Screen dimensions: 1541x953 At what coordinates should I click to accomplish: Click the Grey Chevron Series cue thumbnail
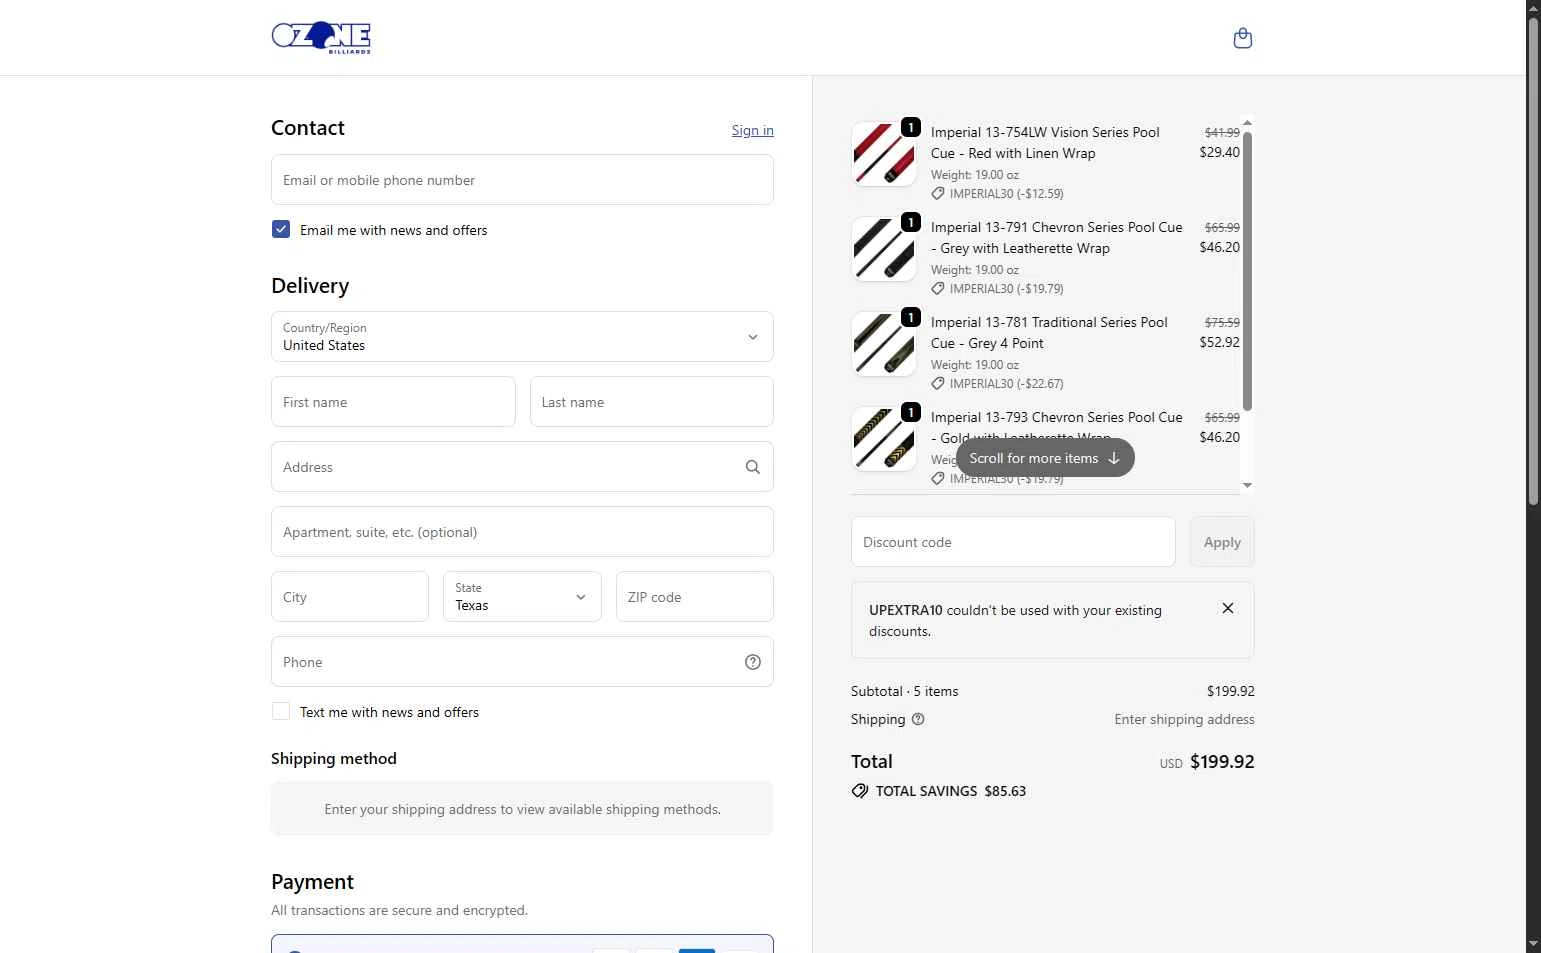coord(884,249)
